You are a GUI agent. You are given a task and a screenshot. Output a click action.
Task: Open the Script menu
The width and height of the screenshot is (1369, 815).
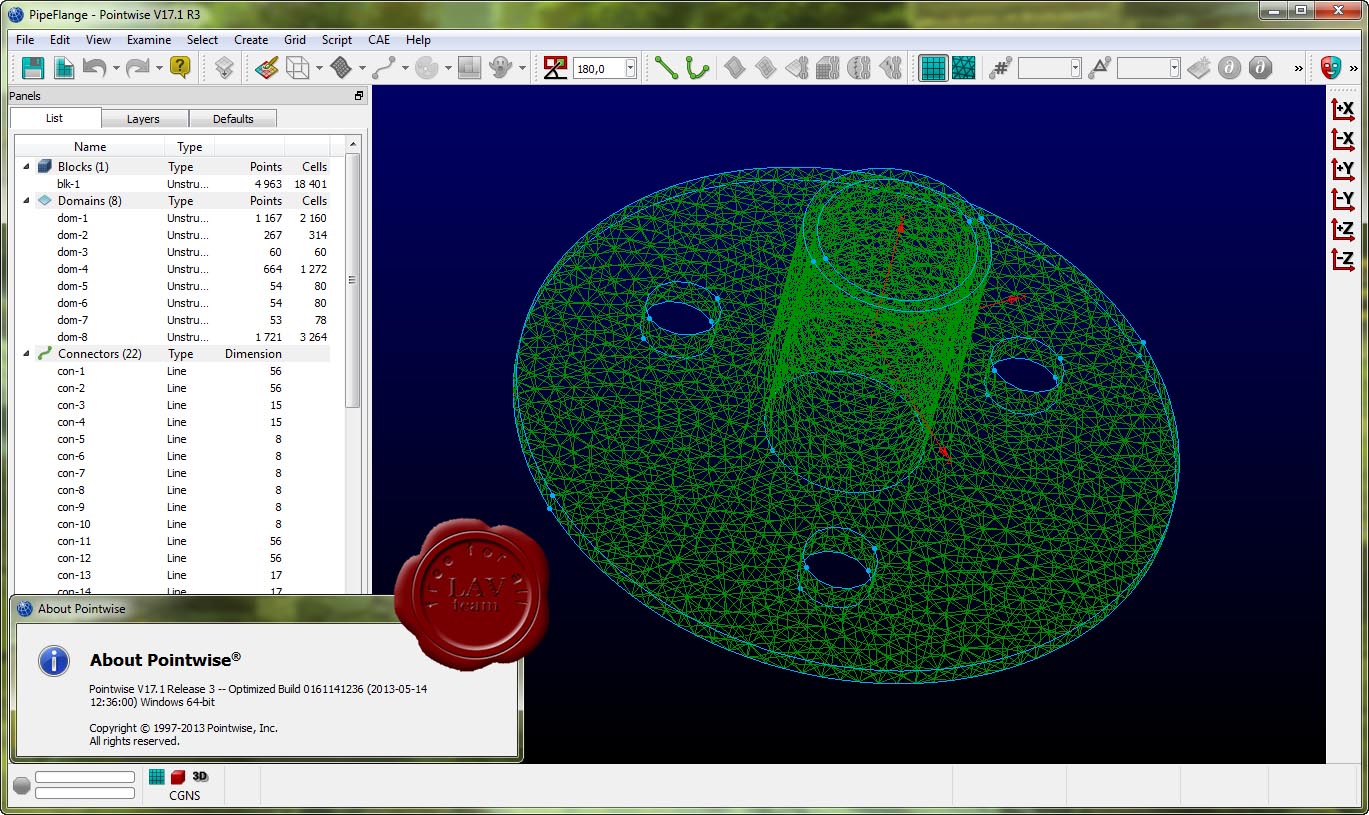tap(337, 40)
